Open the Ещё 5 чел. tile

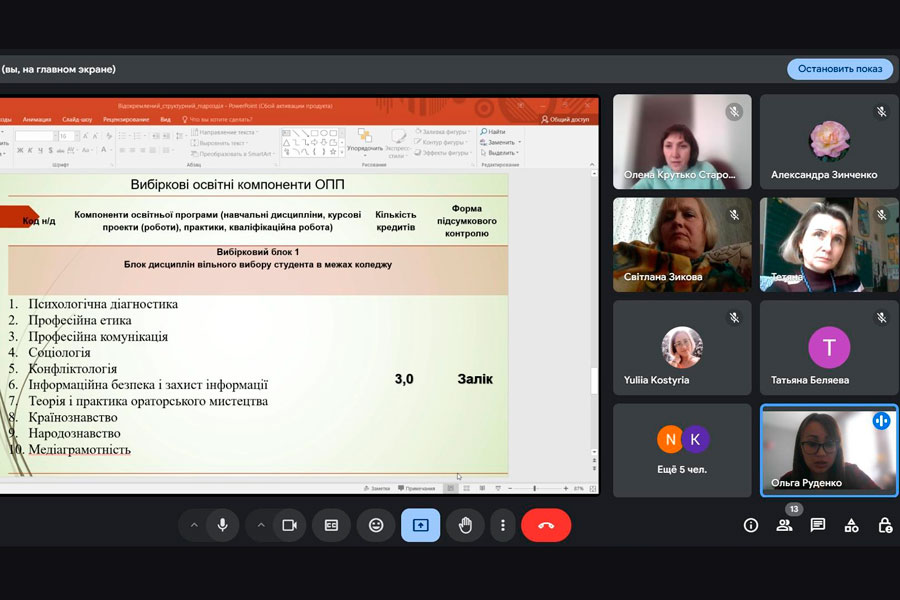coord(682,450)
